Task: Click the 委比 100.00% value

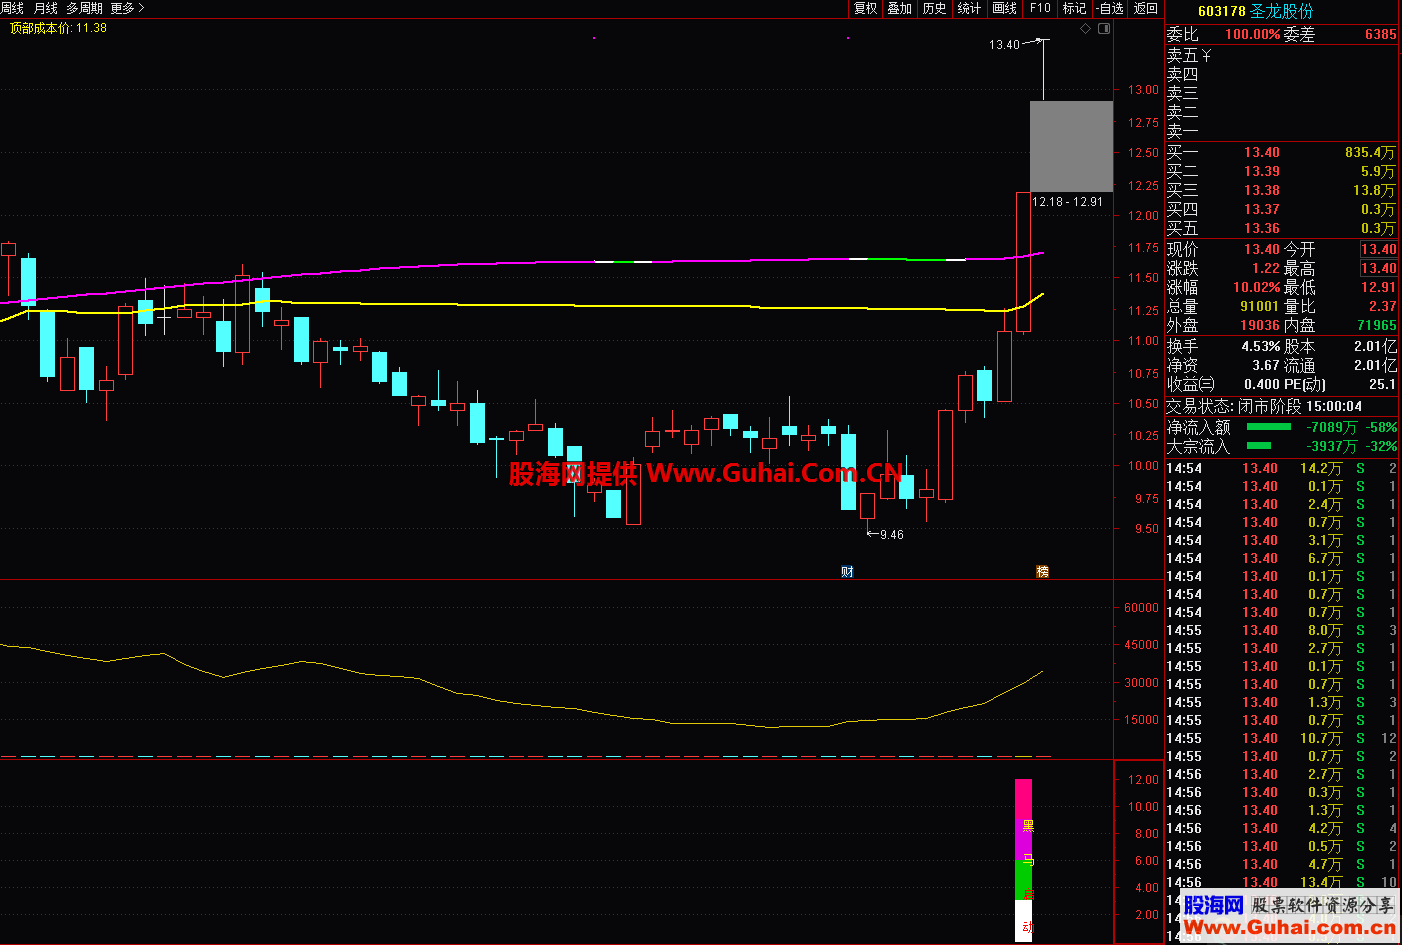Action: 1253,34
